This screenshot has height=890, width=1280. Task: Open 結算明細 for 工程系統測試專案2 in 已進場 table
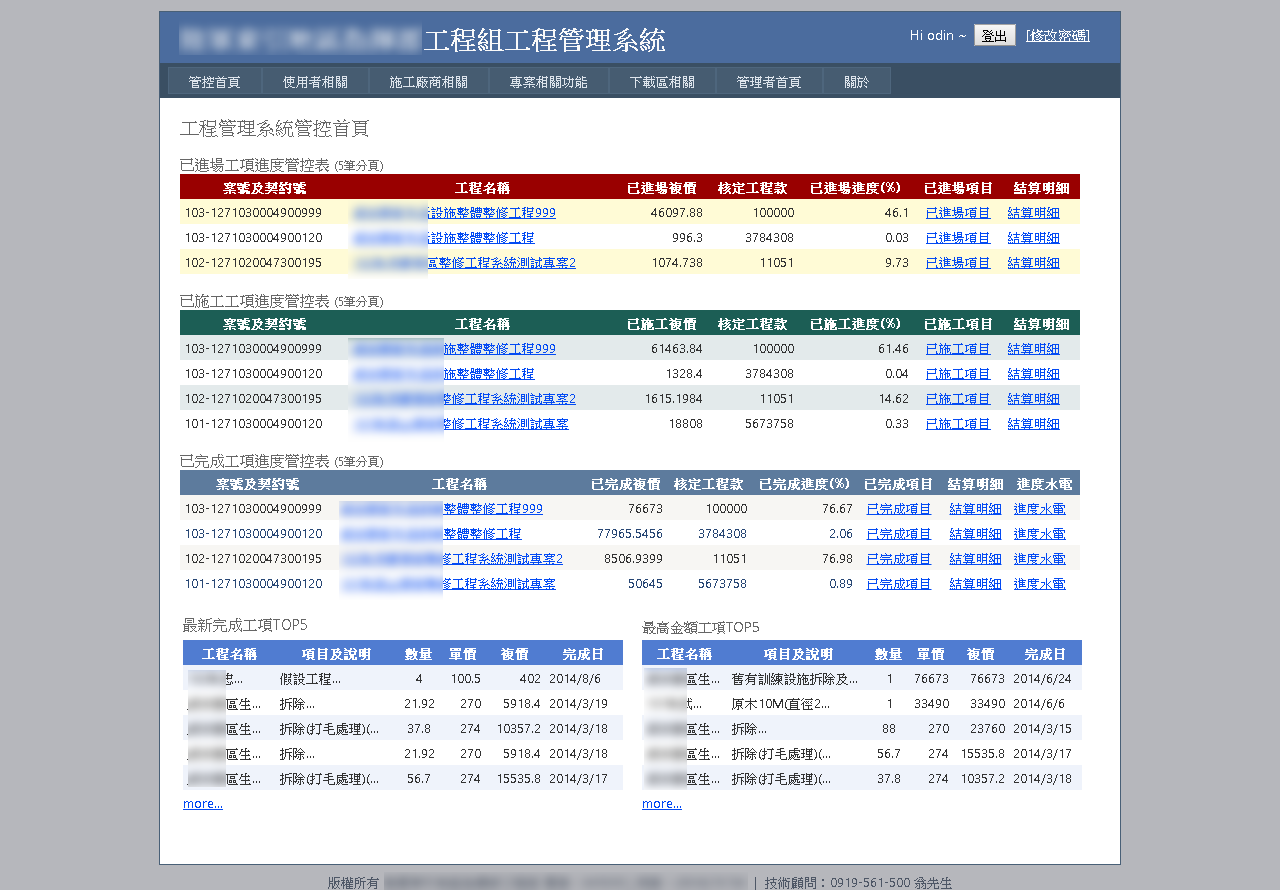pyautogui.click(x=1033, y=263)
